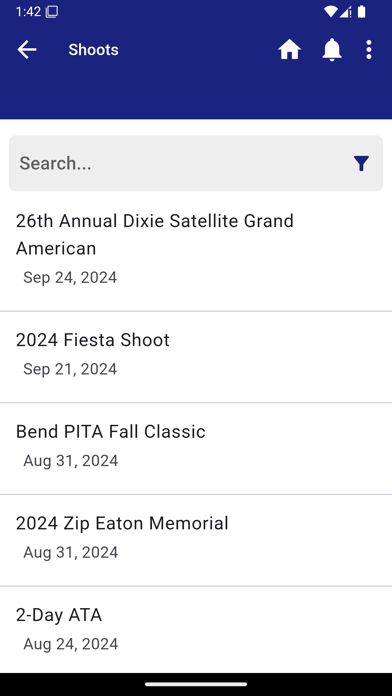Go to the home screen icon
The image size is (392, 696).
(x=289, y=49)
